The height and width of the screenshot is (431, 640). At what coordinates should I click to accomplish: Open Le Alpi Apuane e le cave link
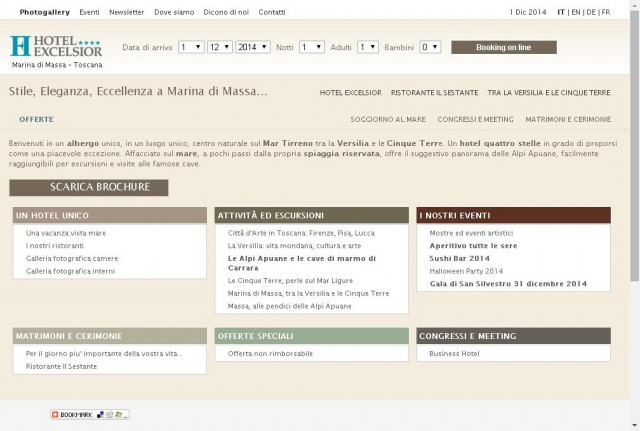[302, 263]
